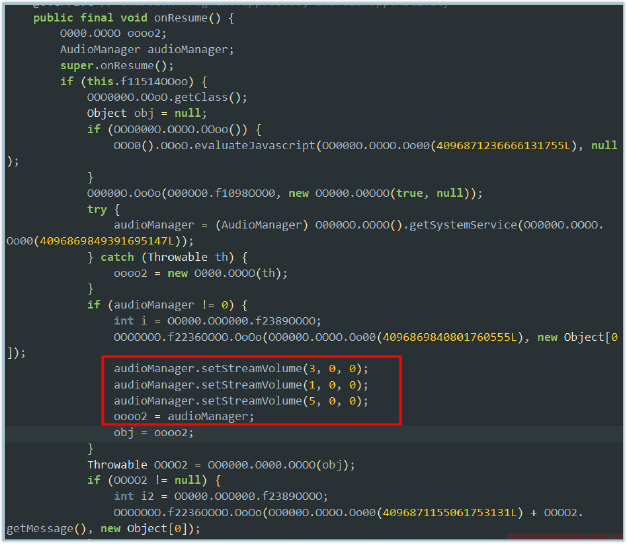
Task: Click the setStreamVolume(3, 0, 0) line
Action: point(240,368)
